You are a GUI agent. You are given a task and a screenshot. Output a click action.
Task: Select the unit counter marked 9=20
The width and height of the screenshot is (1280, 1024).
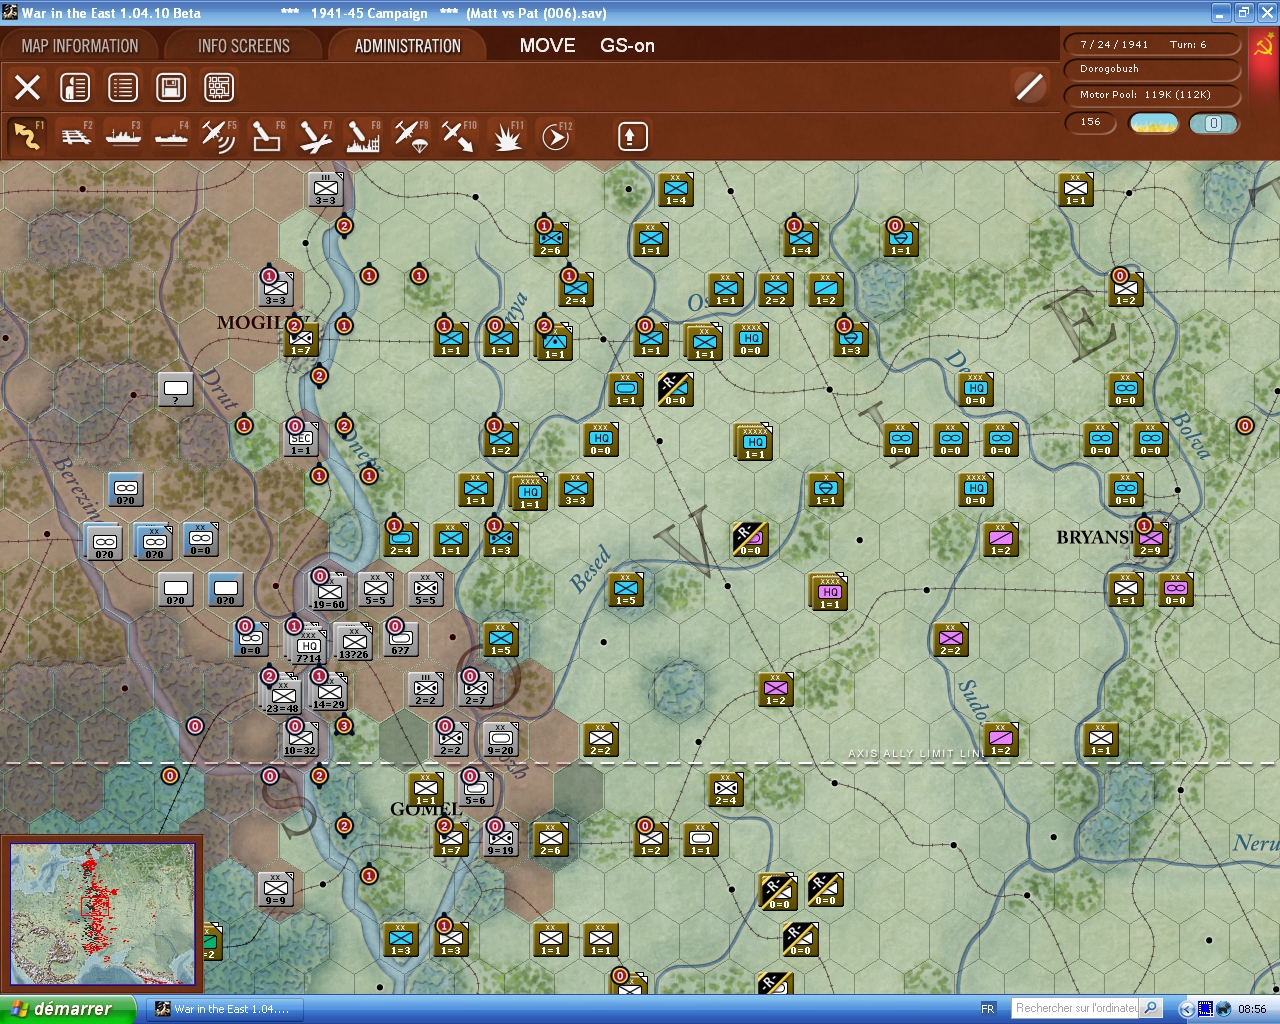click(x=500, y=738)
